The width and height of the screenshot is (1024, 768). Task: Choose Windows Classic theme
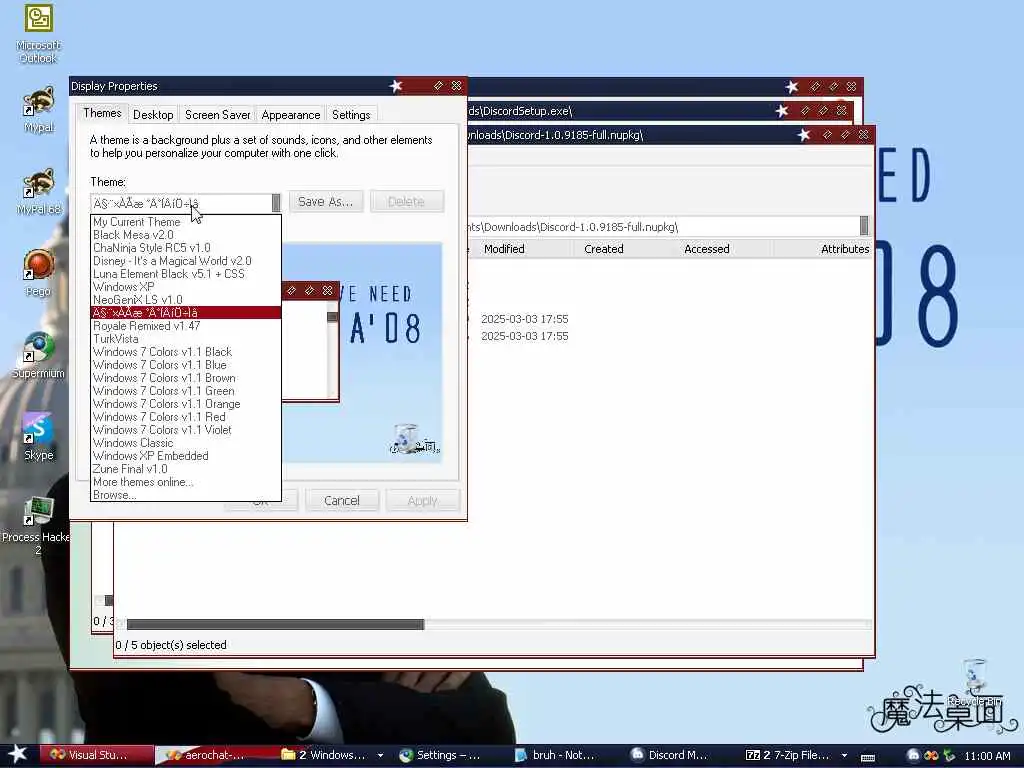pos(185,443)
